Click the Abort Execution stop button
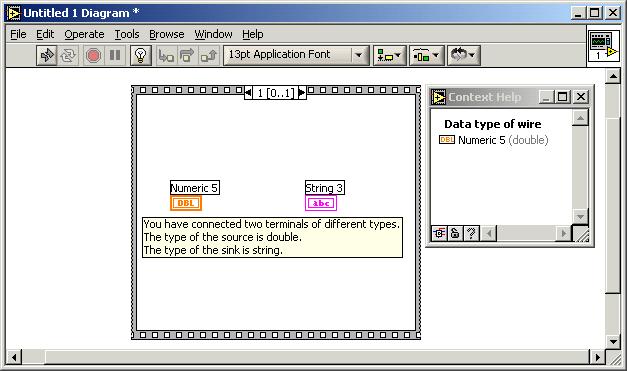Screen dimensions: 627x371 [93, 55]
